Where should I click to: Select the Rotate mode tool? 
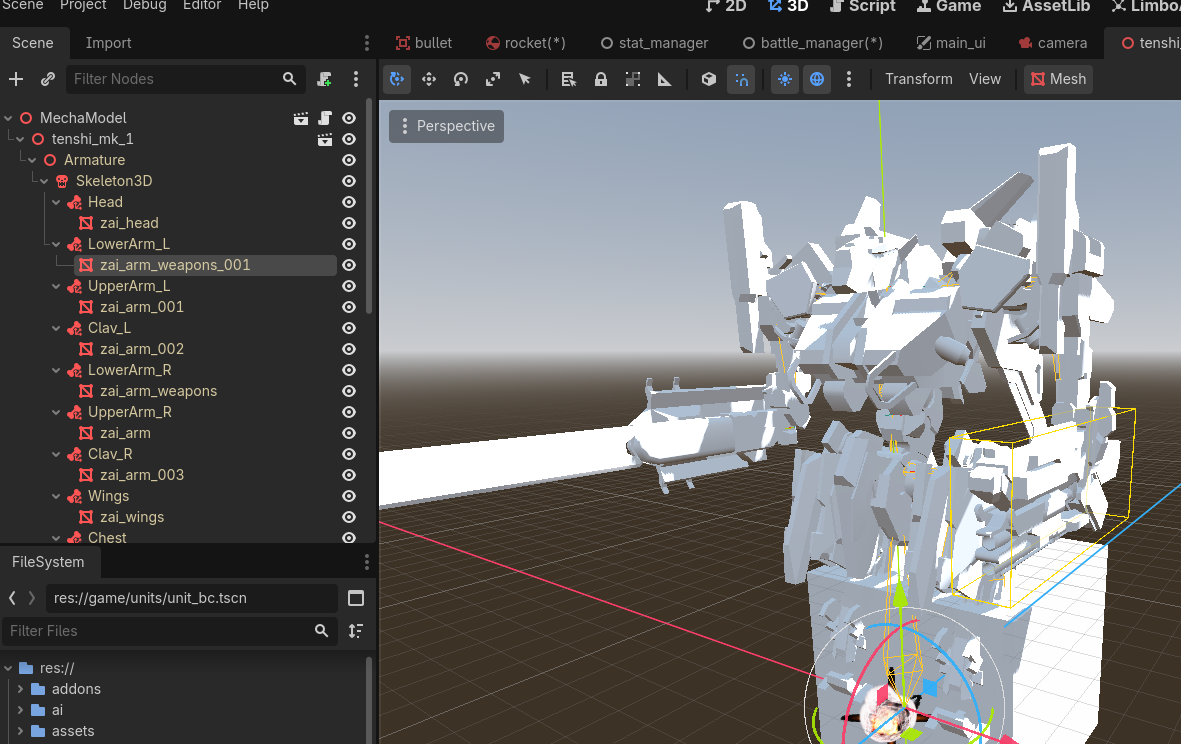(461, 79)
